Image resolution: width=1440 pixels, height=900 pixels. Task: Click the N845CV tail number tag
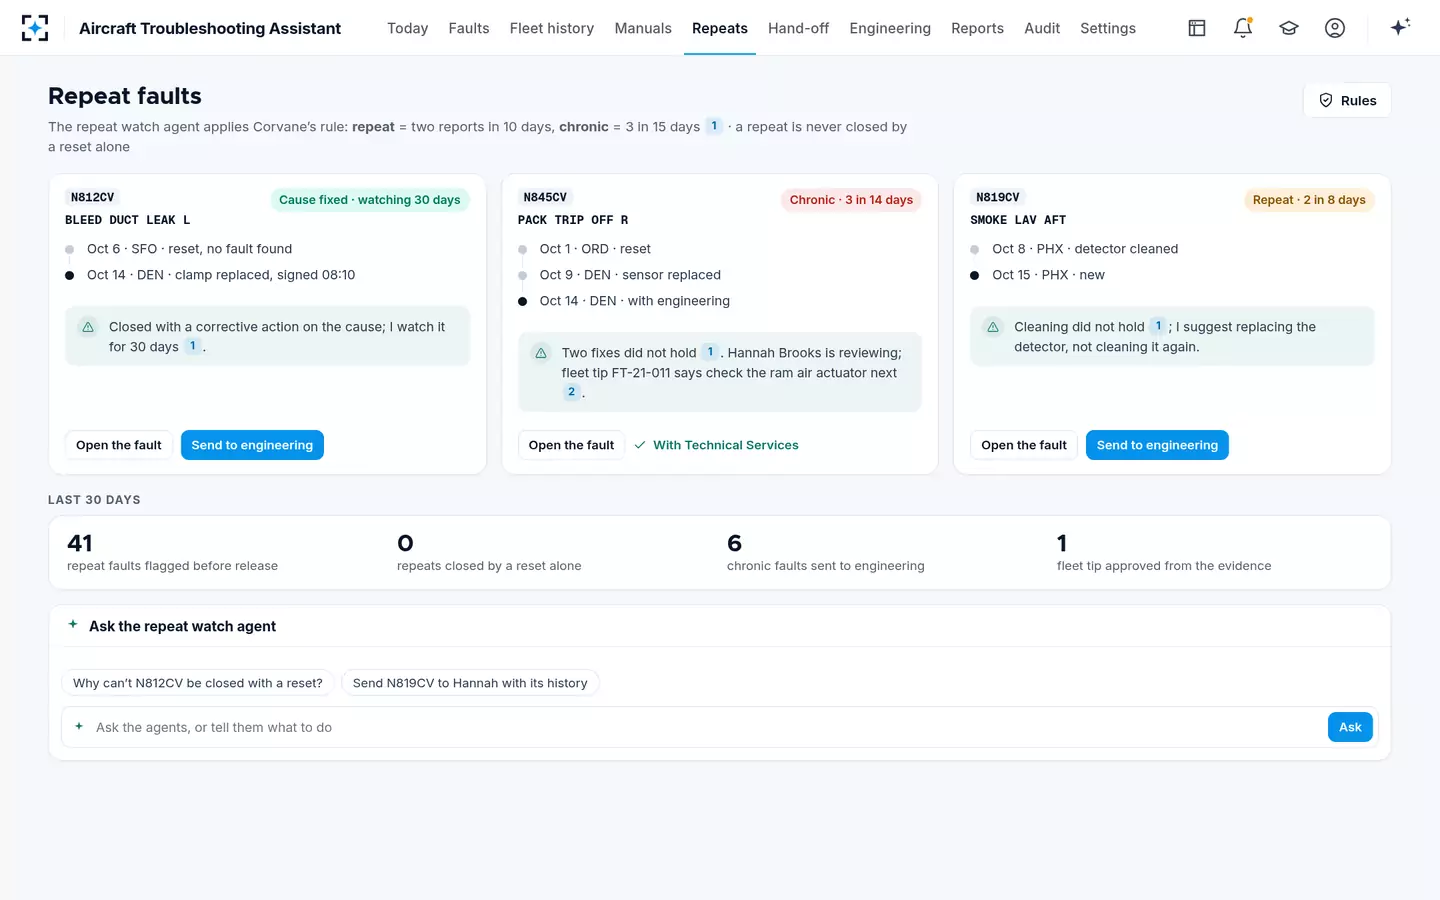[545, 197]
